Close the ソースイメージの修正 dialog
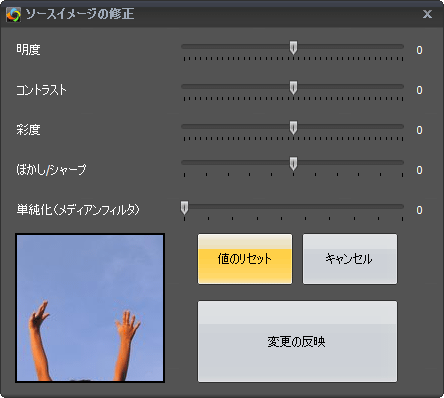Image resolution: width=444 pixels, height=398 pixels. click(x=427, y=14)
